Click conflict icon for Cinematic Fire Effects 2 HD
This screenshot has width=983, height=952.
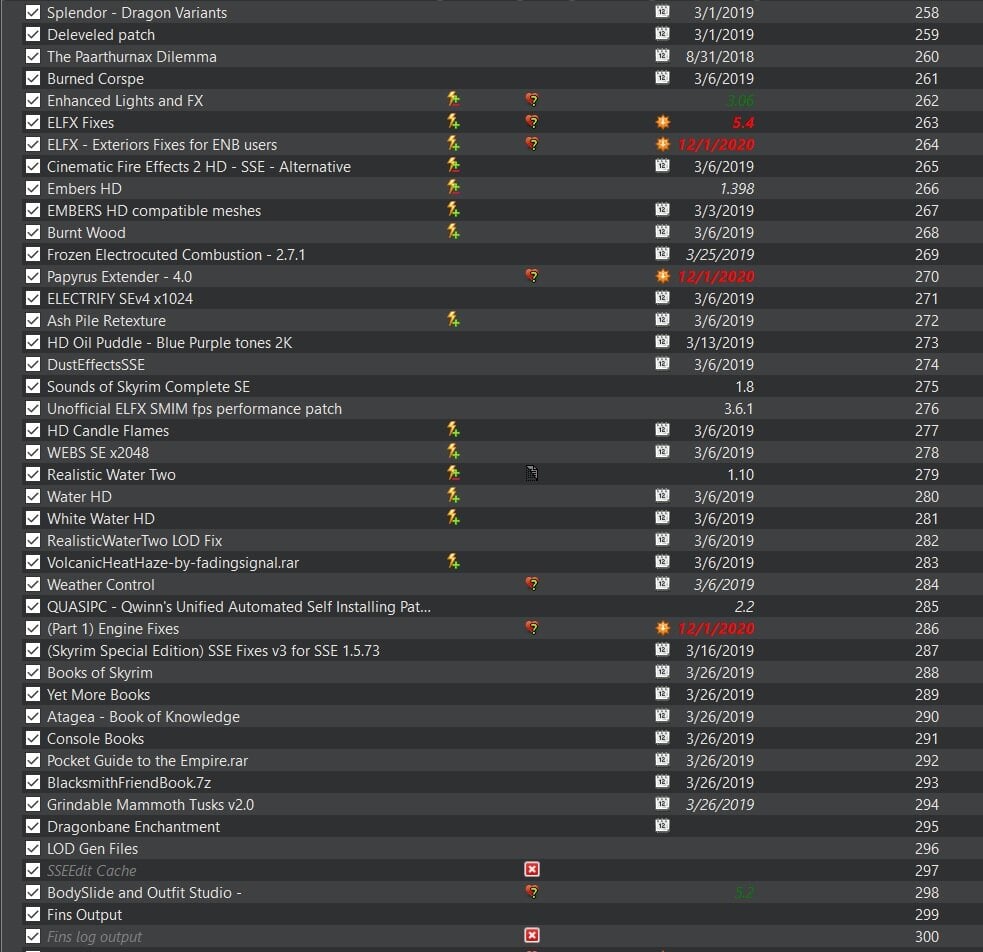coord(453,165)
